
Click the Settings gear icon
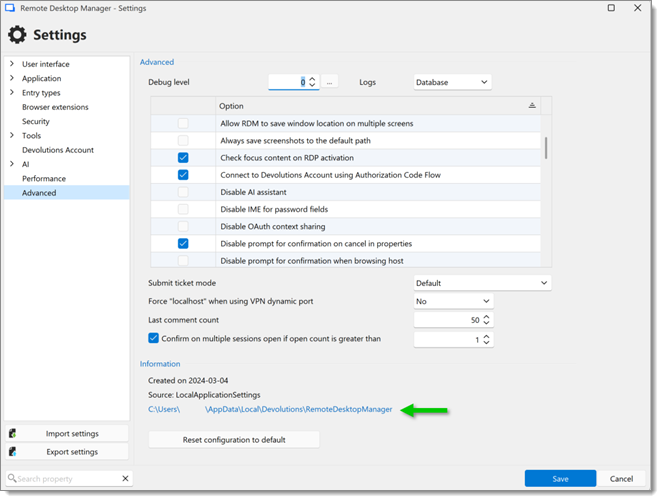[x=17, y=36]
